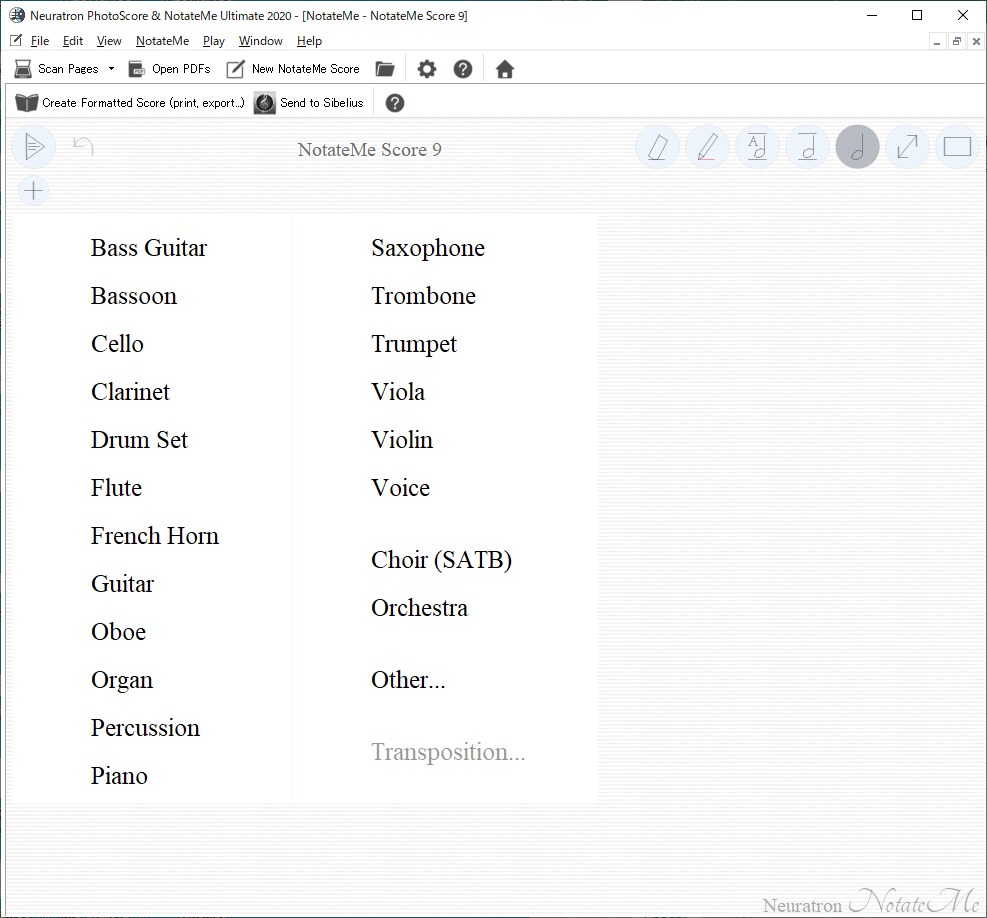Click the NotateMe Score 9 title
The image size is (987, 918).
coord(369,150)
